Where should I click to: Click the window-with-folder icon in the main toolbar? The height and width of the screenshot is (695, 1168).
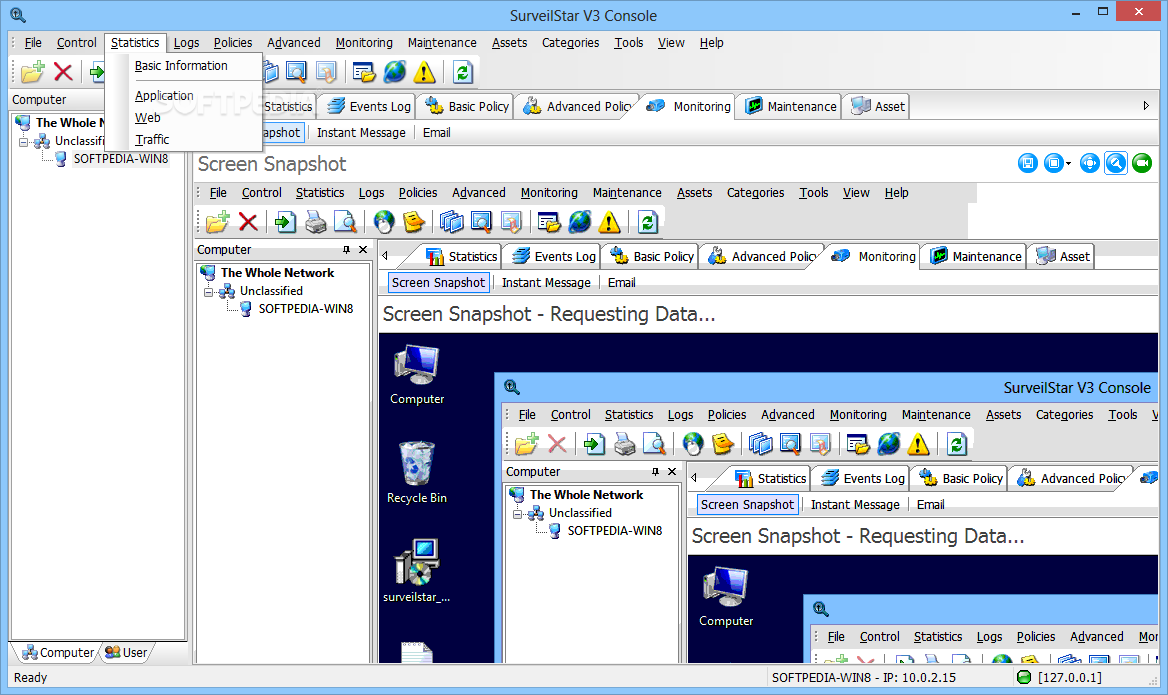tap(364, 72)
